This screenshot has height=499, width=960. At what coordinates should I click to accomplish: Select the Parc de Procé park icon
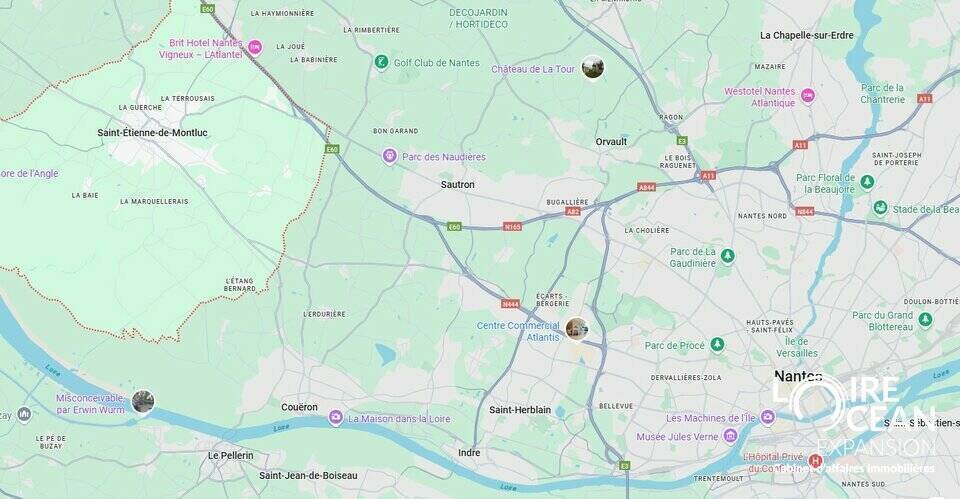717,345
